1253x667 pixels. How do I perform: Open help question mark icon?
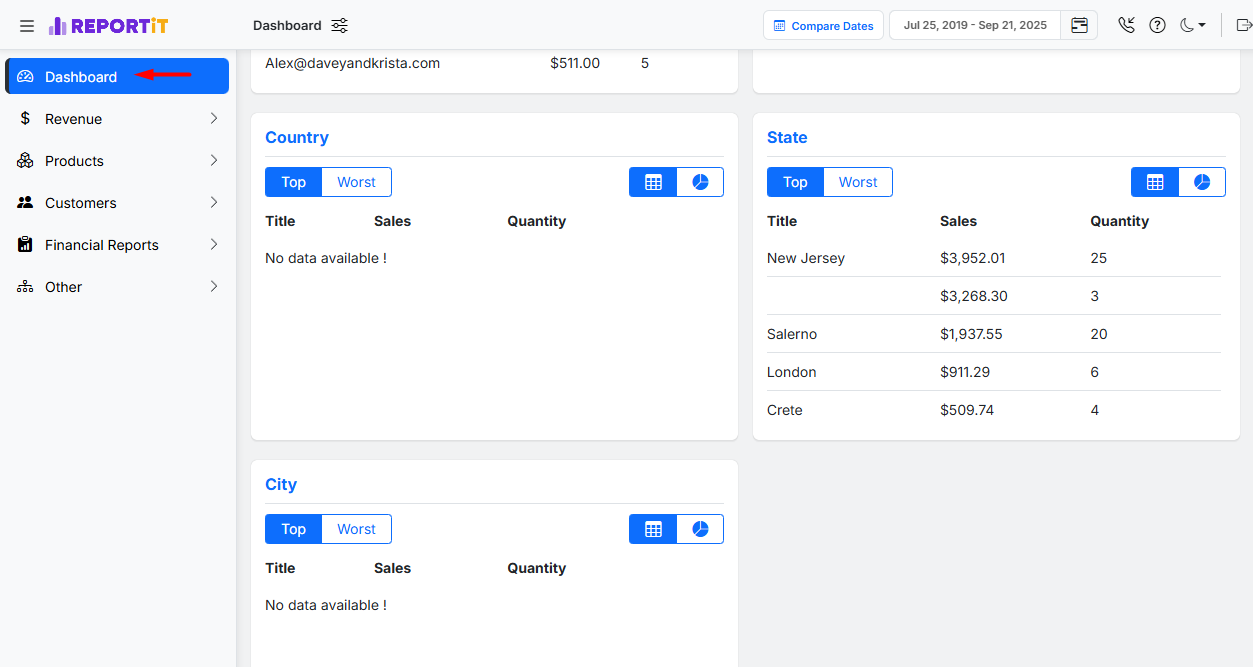(x=1157, y=26)
